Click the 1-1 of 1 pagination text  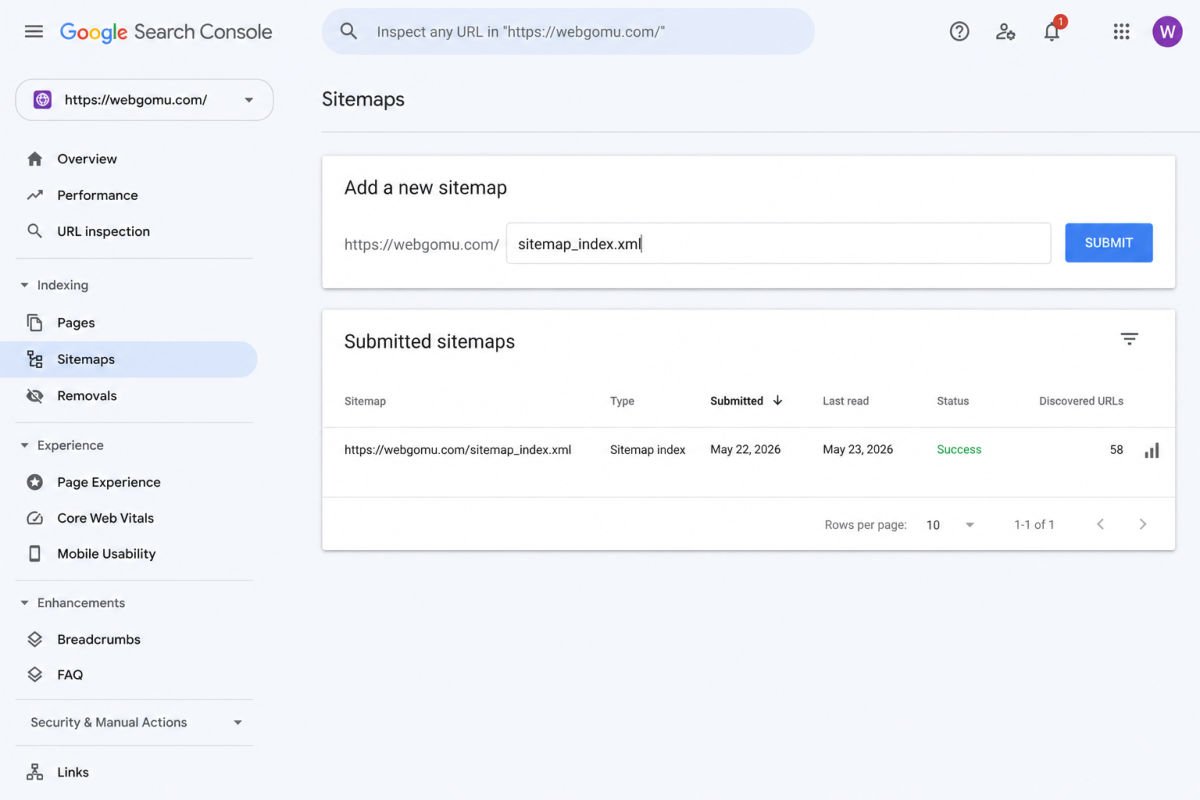(1034, 525)
